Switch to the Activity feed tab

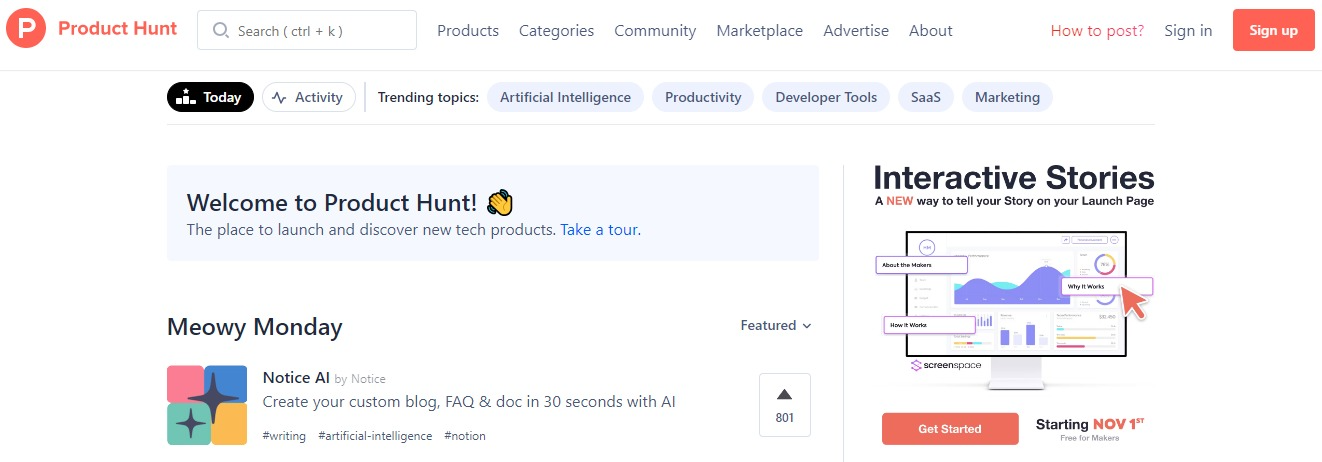click(x=308, y=97)
